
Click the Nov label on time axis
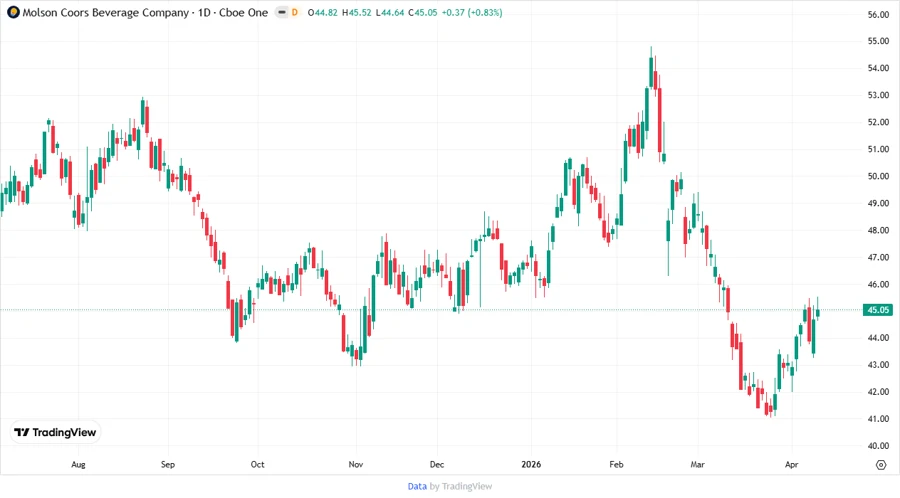pyautogui.click(x=356, y=464)
